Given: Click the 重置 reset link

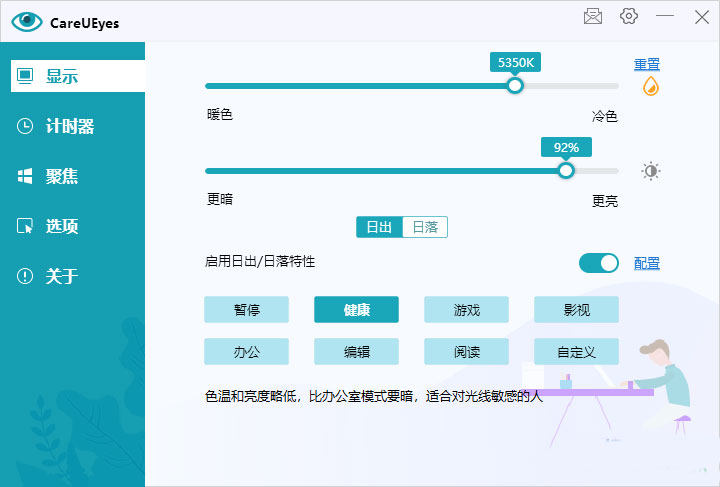Looking at the screenshot, I should point(647,64).
